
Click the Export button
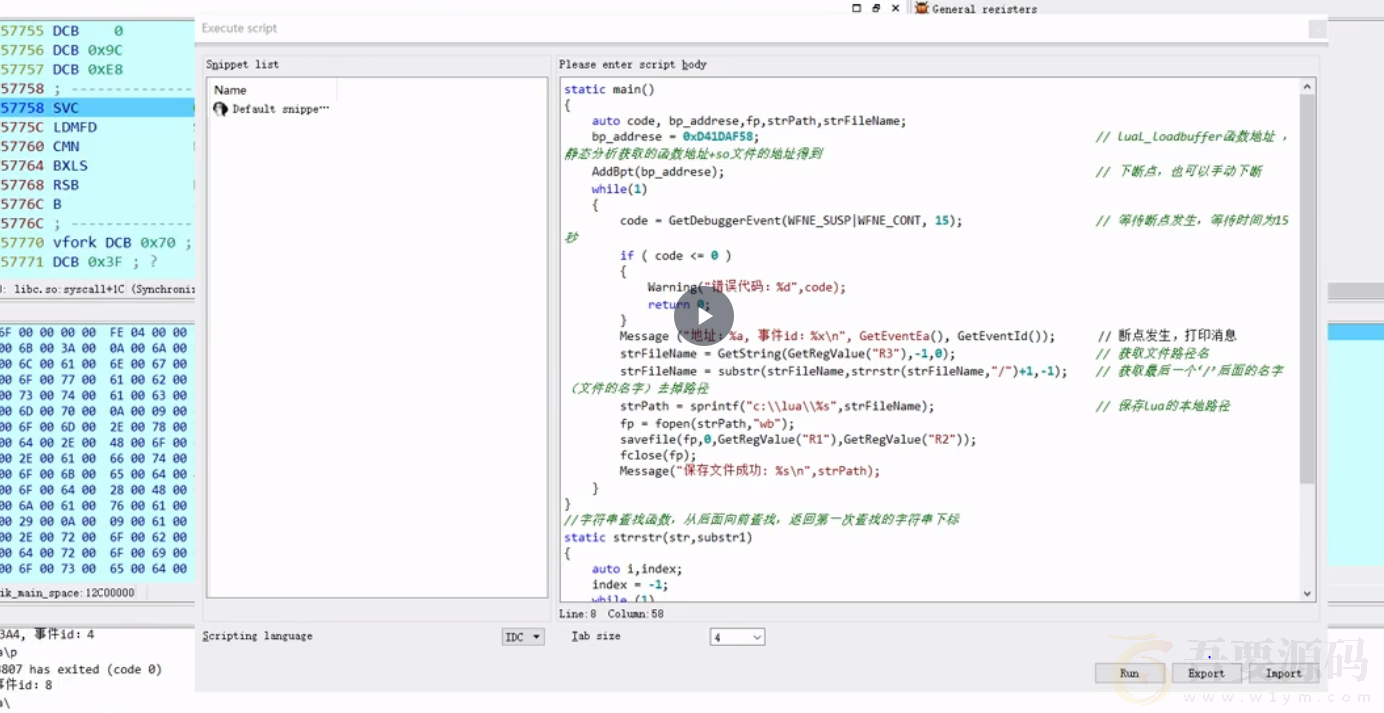tap(1206, 673)
